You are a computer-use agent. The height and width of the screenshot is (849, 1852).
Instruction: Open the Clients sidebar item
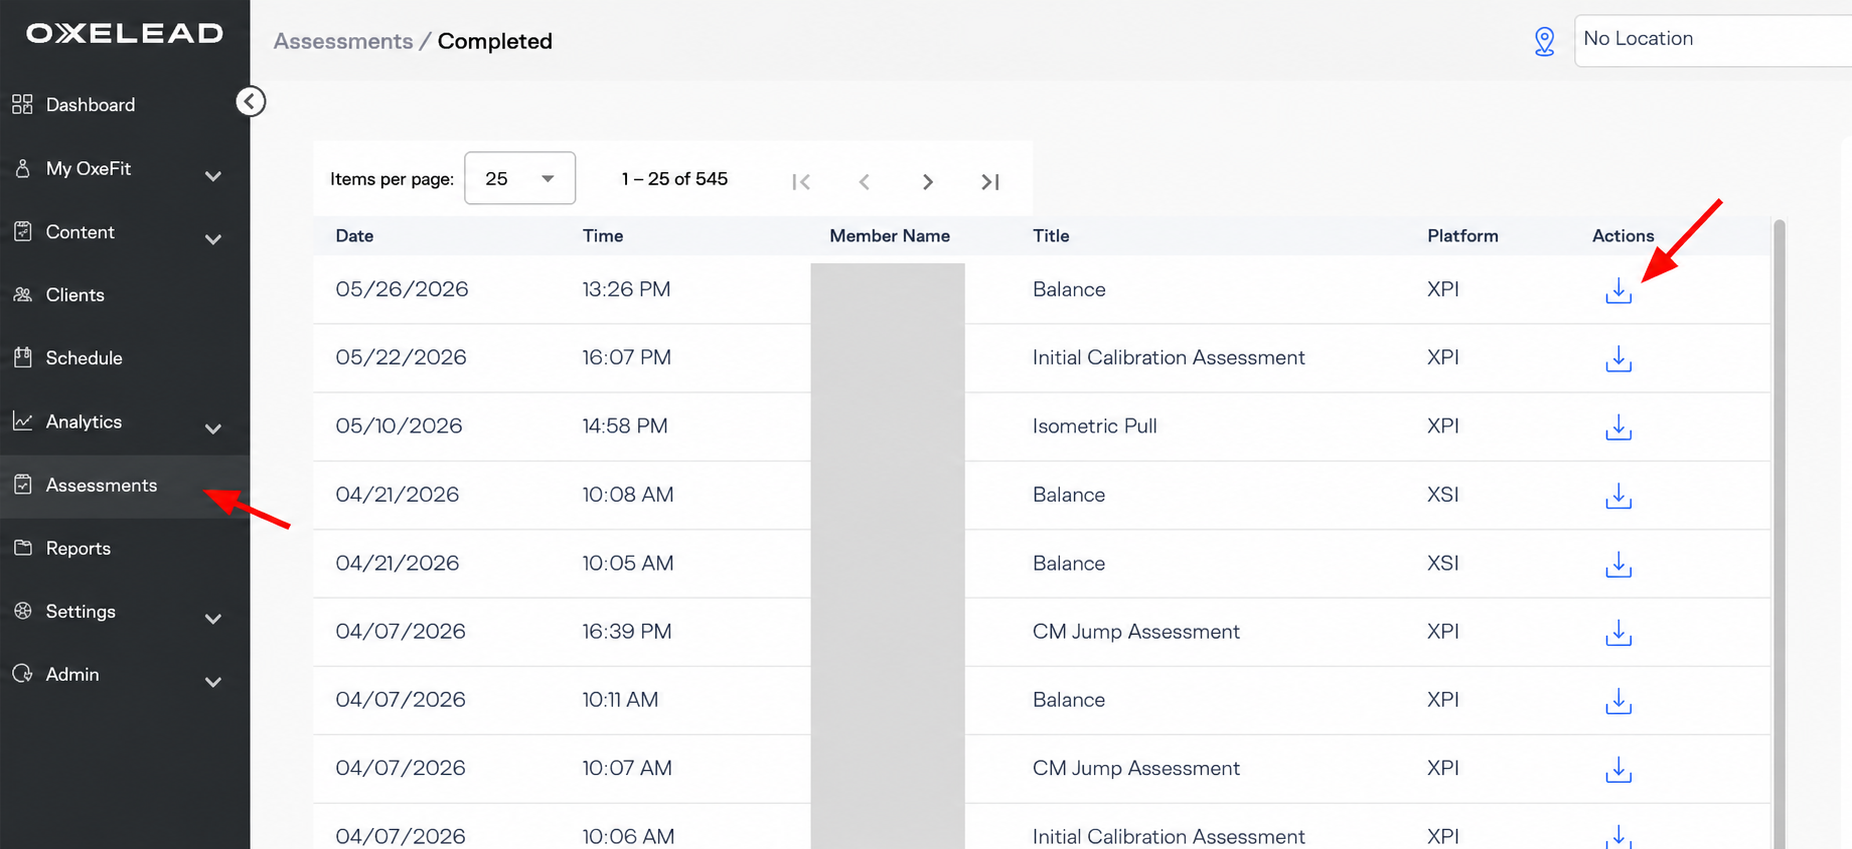124,295
